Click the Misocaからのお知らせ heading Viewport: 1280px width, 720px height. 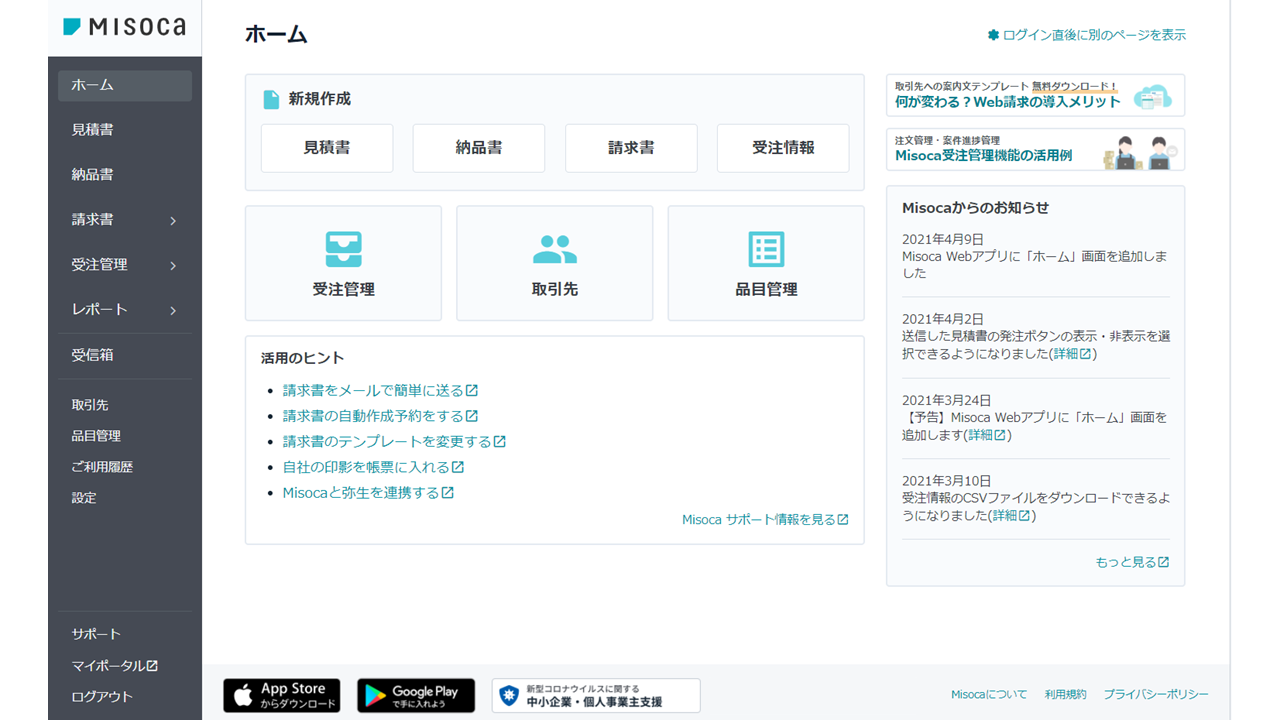pyautogui.click(x=976, y=208)
